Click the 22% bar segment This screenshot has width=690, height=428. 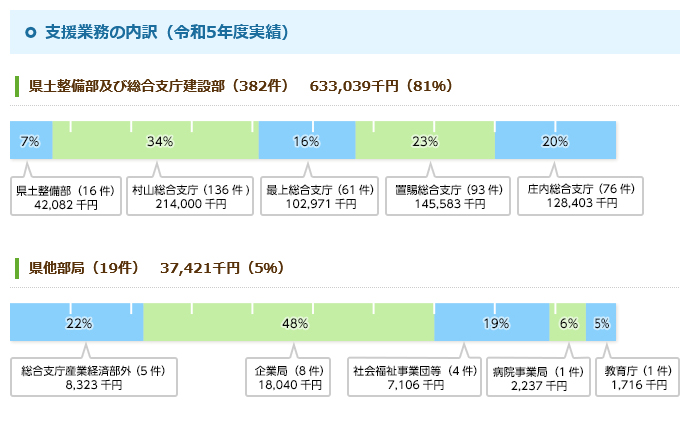(77, 322)
